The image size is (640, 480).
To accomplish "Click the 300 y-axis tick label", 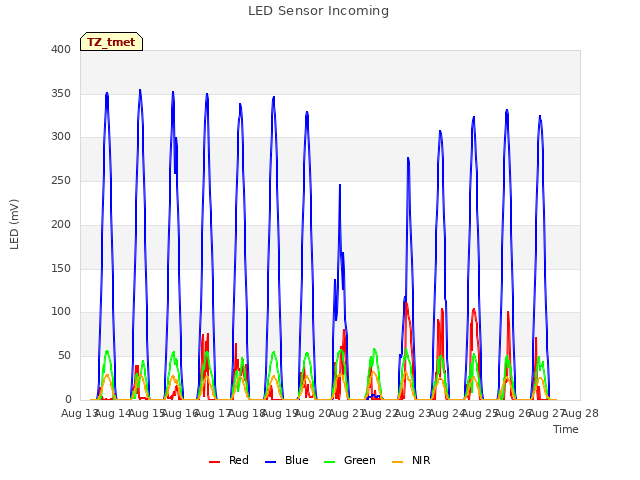I will click(61, 137).
